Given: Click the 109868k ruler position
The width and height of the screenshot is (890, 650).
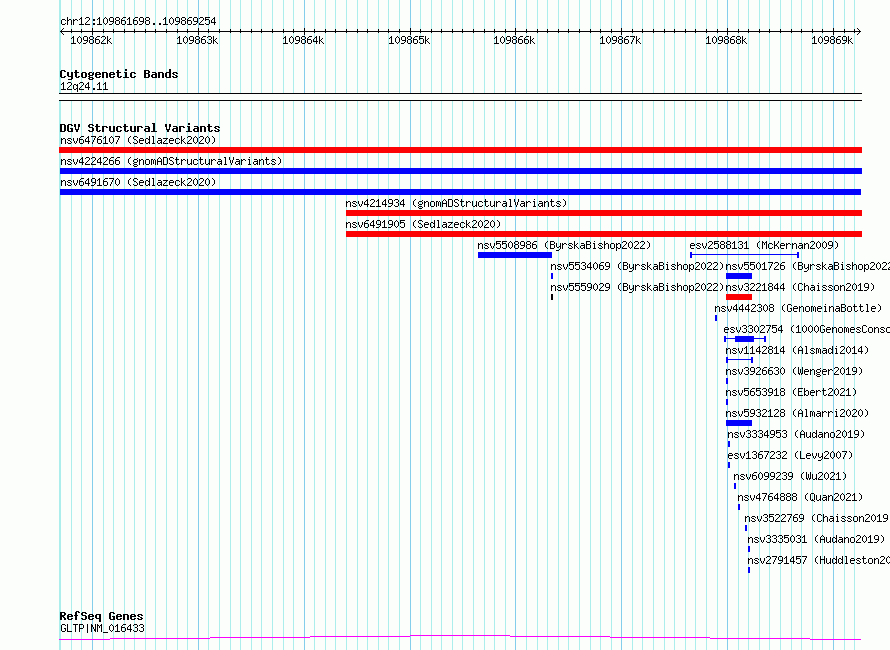Looking at the screenshot, I should (x=727, y=41).
